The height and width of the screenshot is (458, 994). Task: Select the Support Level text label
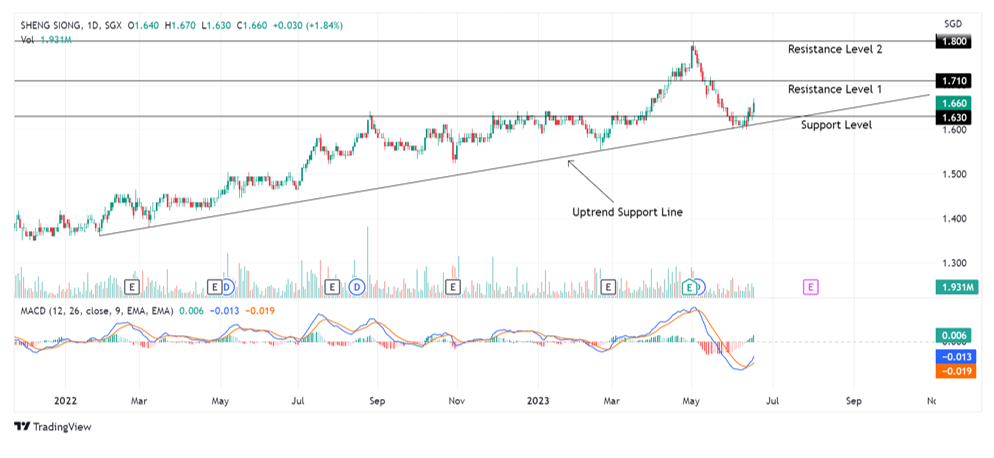[x=836, y=125]
